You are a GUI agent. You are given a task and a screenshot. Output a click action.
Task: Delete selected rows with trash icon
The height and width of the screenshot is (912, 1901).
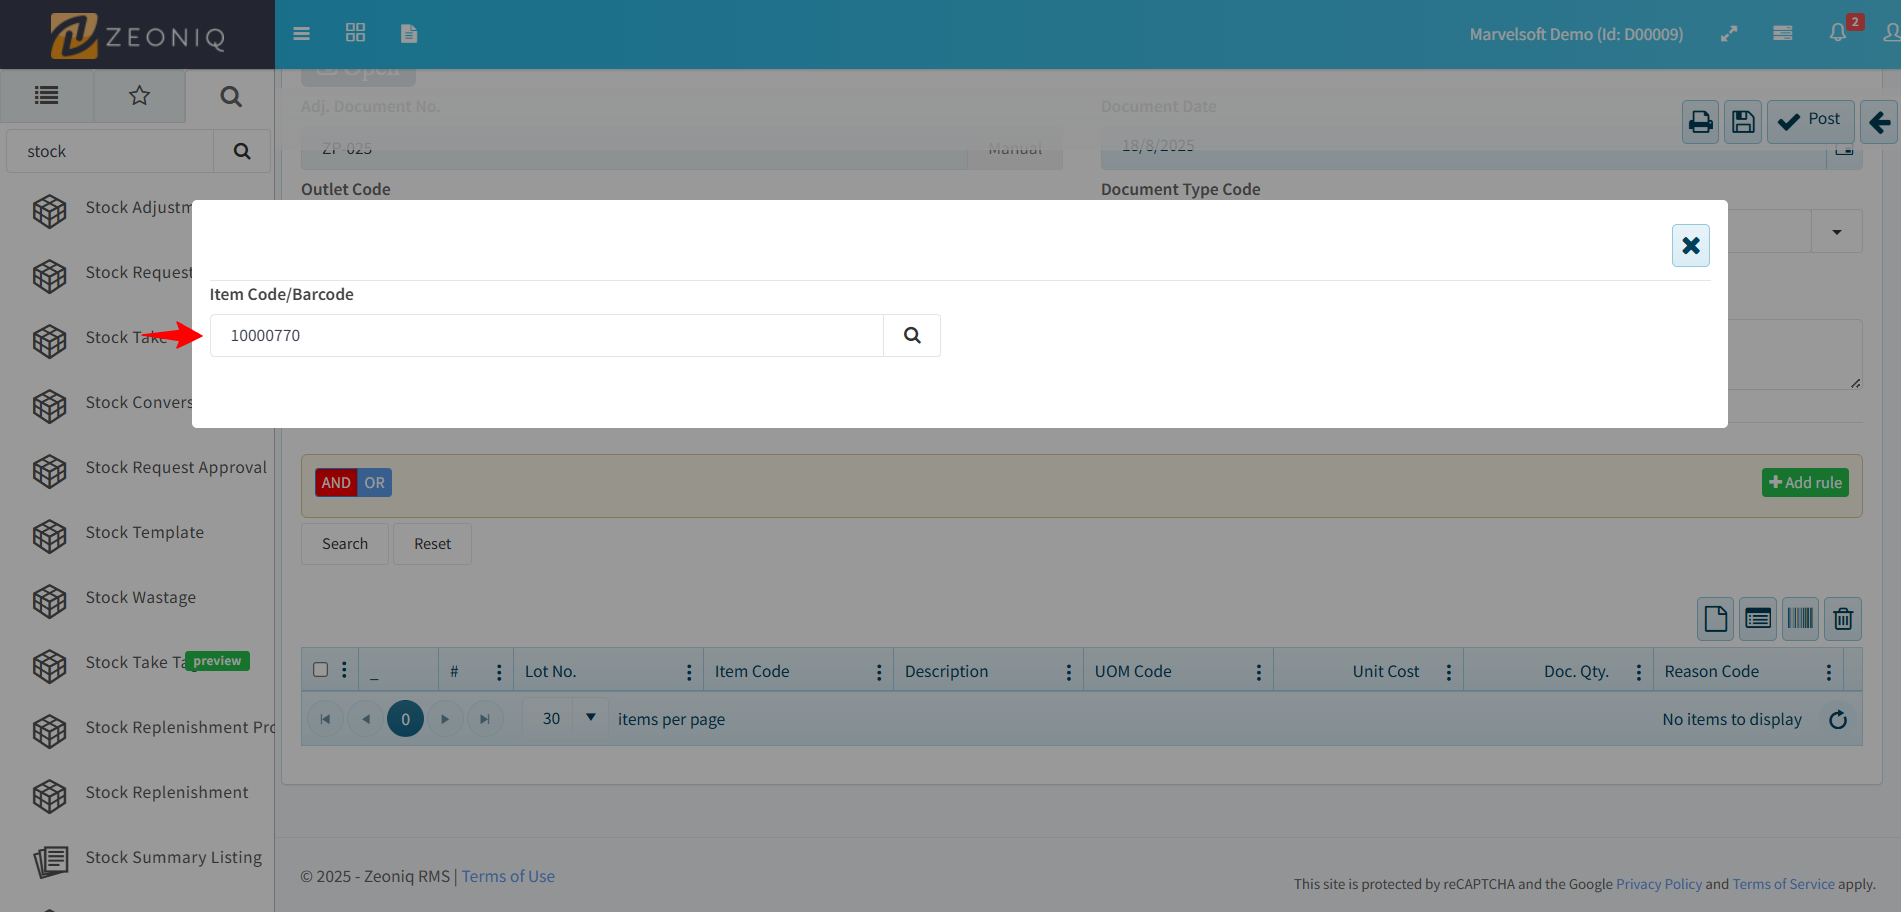1843,619
